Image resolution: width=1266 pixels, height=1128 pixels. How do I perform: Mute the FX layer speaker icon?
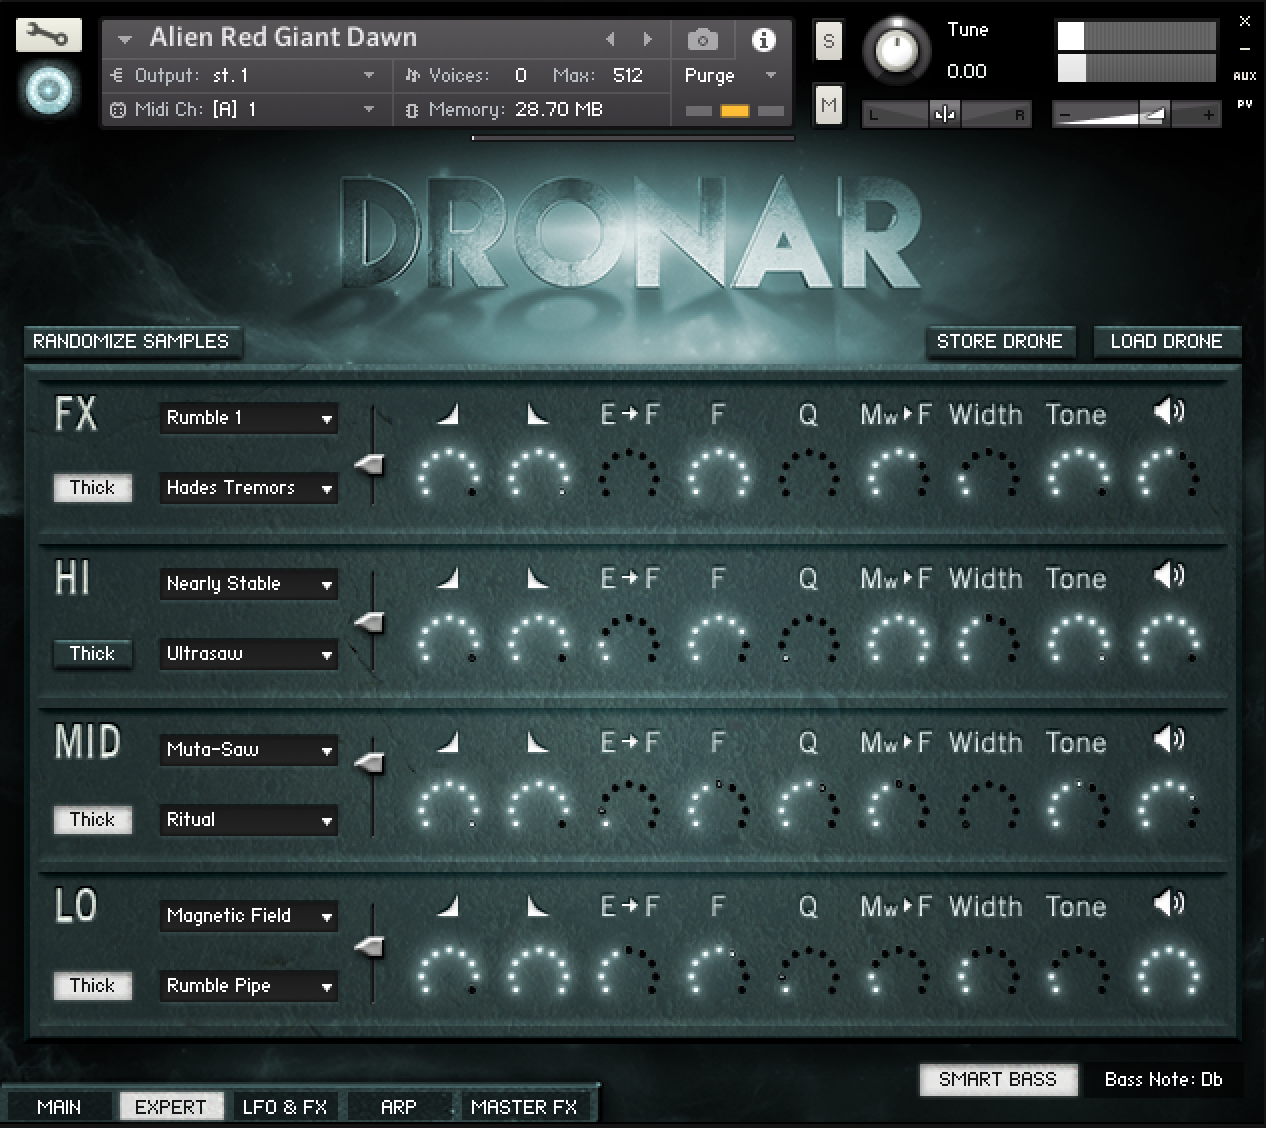(x=1168, y=412)
